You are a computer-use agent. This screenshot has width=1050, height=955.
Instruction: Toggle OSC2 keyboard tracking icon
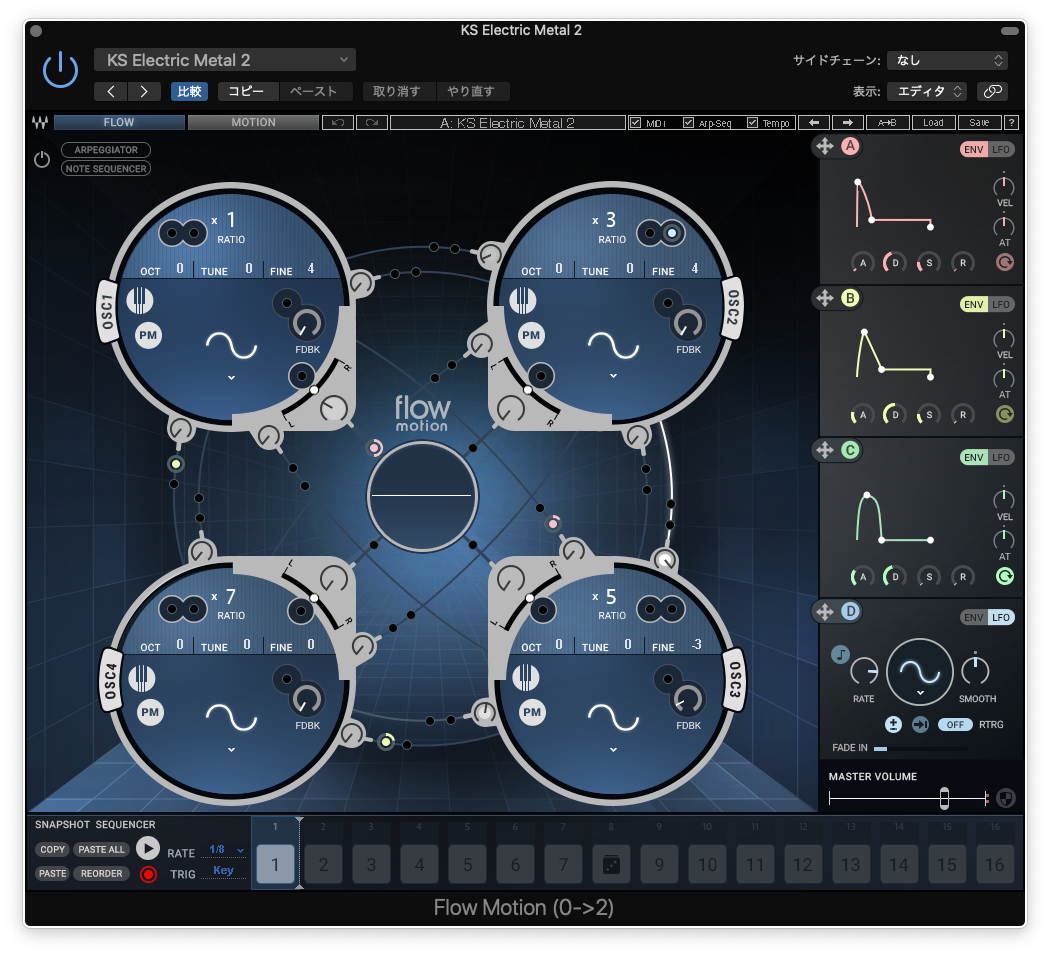coord(522,300)
